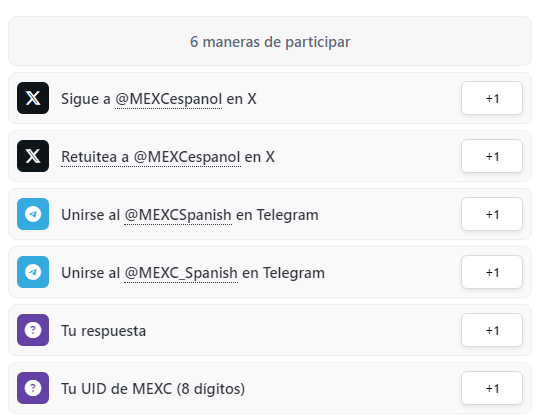Click +1 button for Unirse al @MEXC_Spanish

tap(492, 272)
